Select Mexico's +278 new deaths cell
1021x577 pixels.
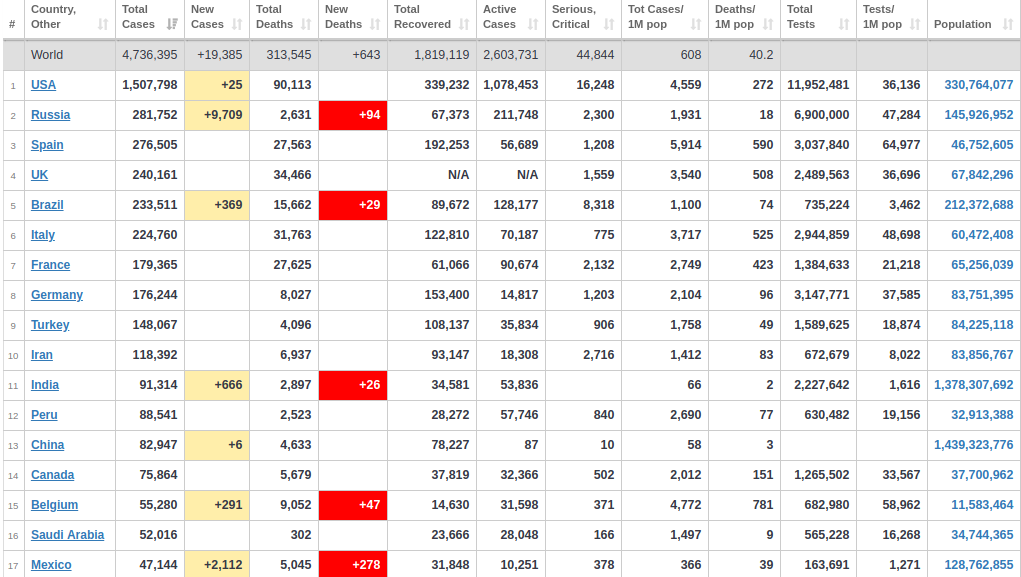[353, 564]
